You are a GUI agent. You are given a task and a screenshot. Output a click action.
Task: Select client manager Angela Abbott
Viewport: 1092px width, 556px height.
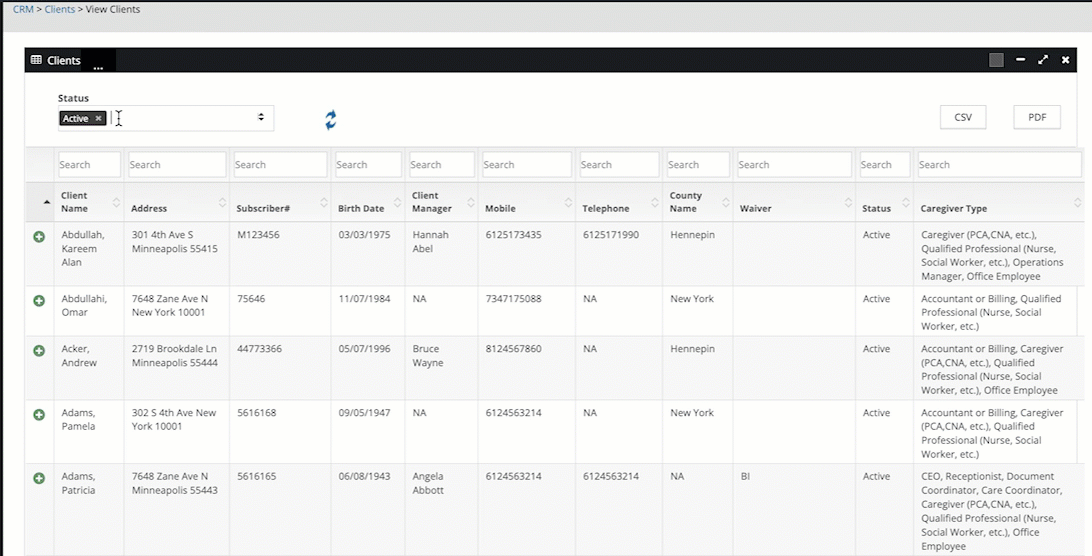[x=429, y=484]
